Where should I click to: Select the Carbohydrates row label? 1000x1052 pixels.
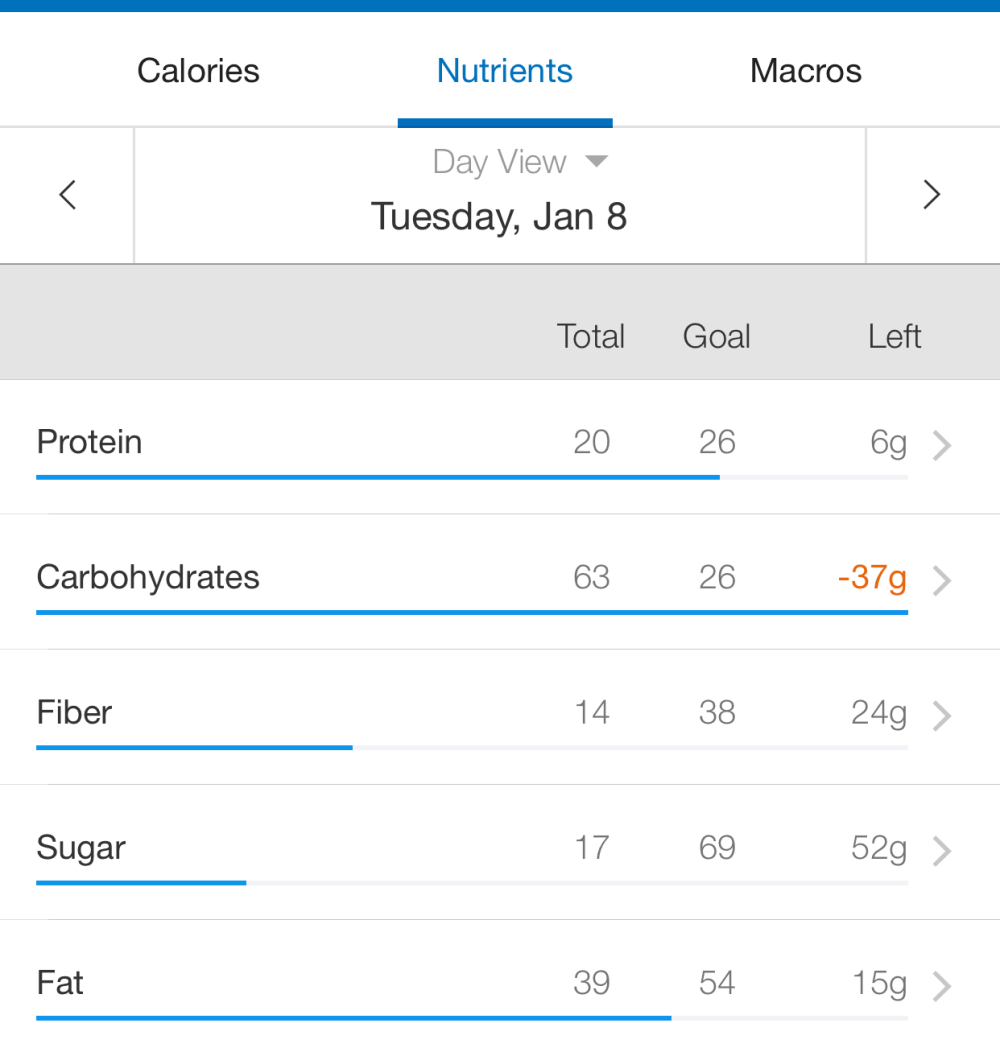[x=148, y=577]
